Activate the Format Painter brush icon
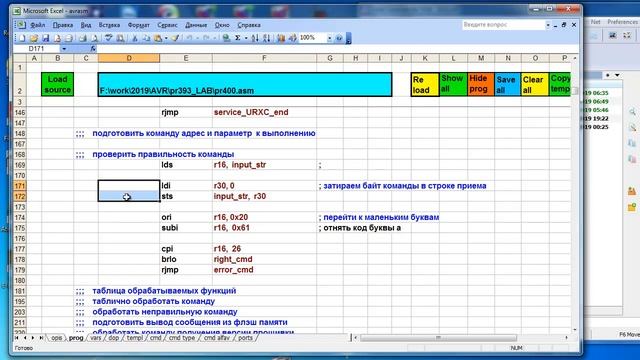 click(x=175, y=38)
